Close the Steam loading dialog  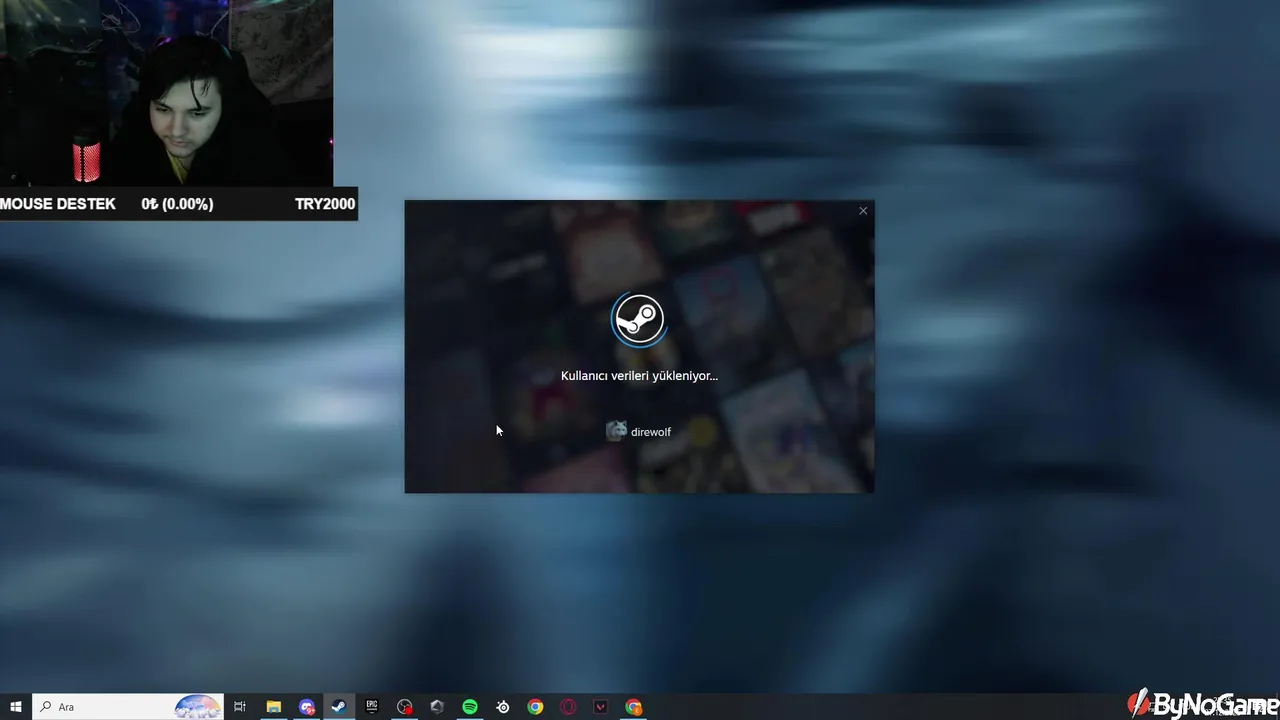pos(863,211)
